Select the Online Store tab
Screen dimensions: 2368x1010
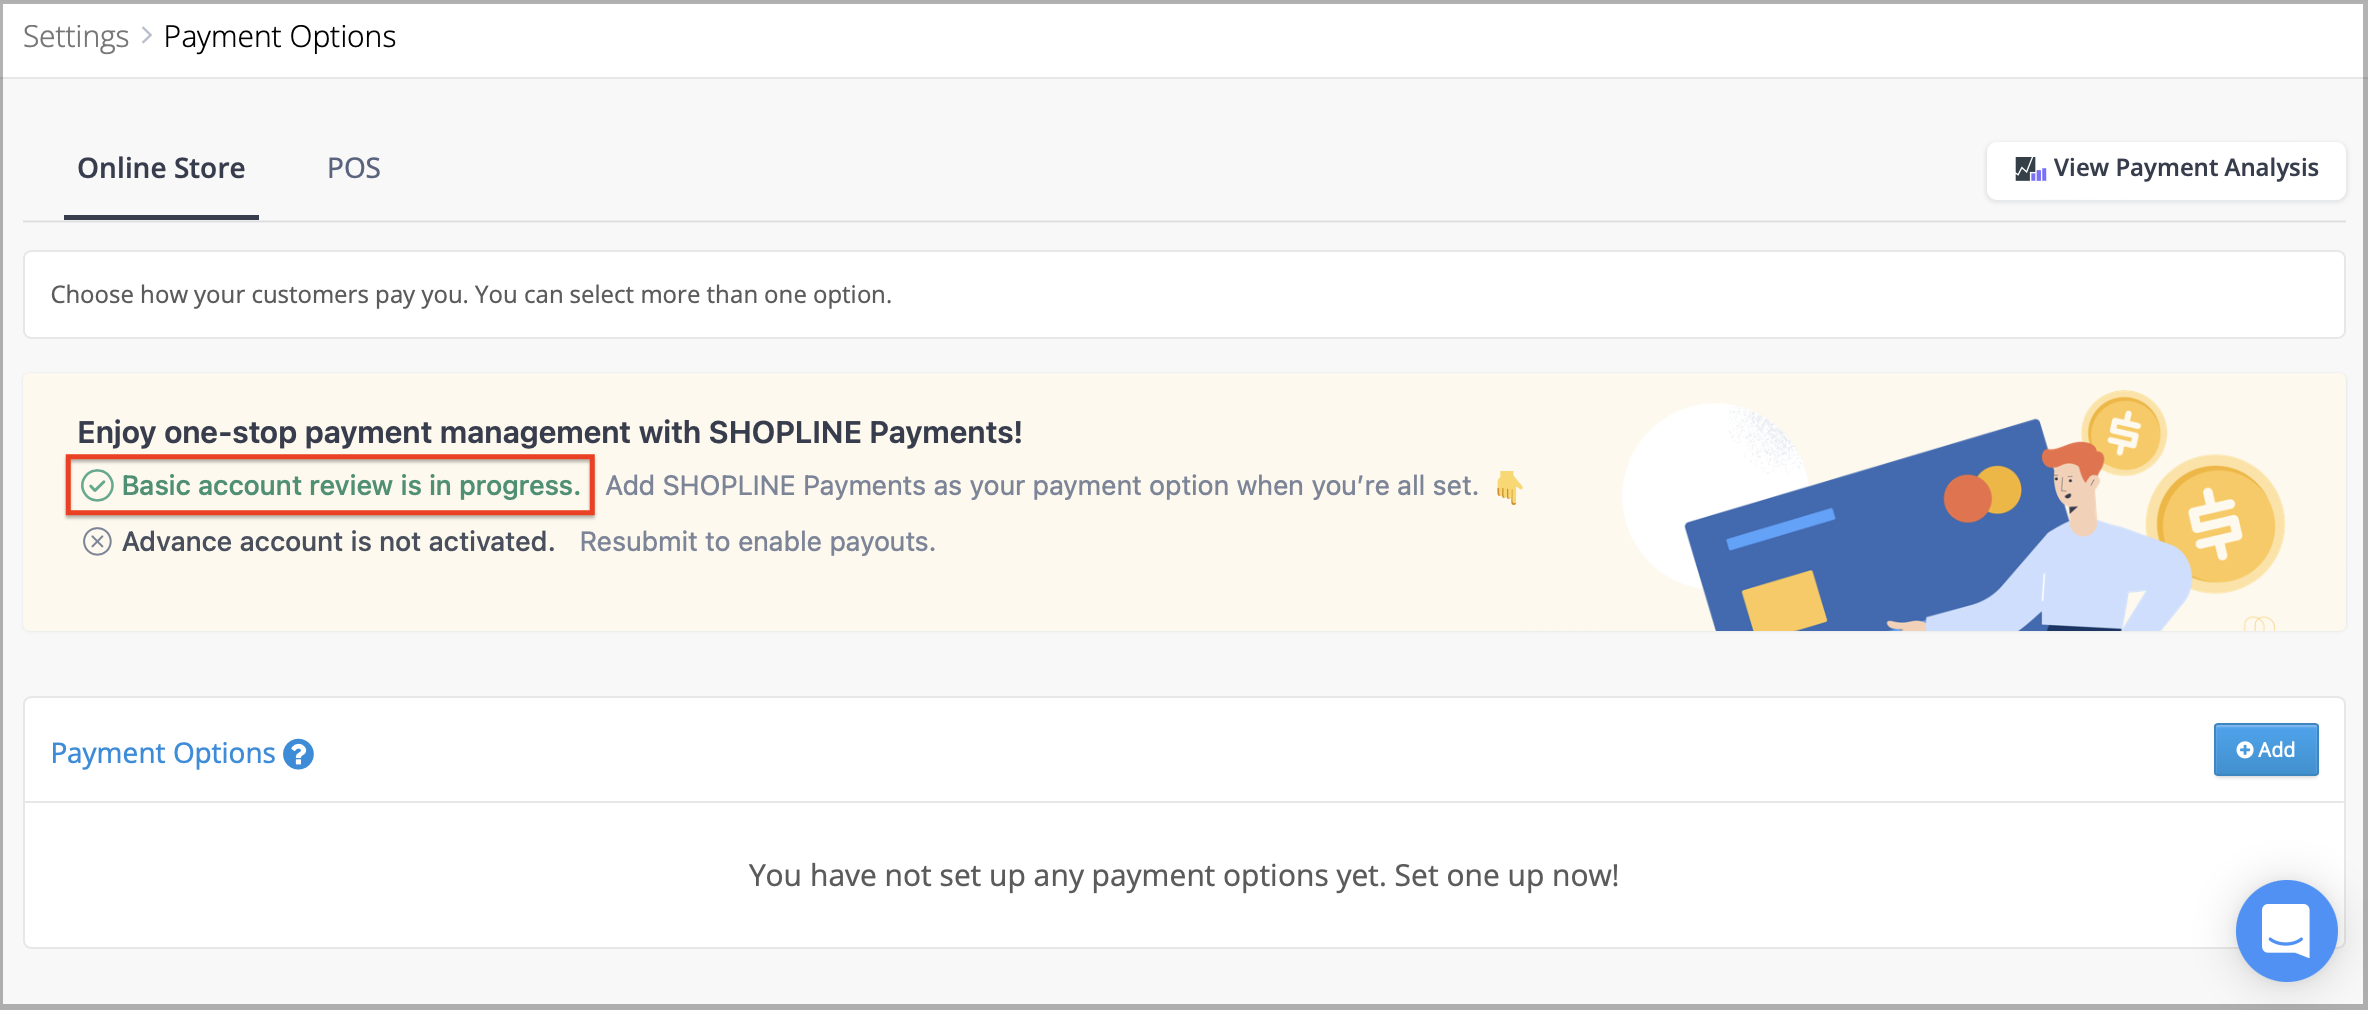tap(161, 168)
